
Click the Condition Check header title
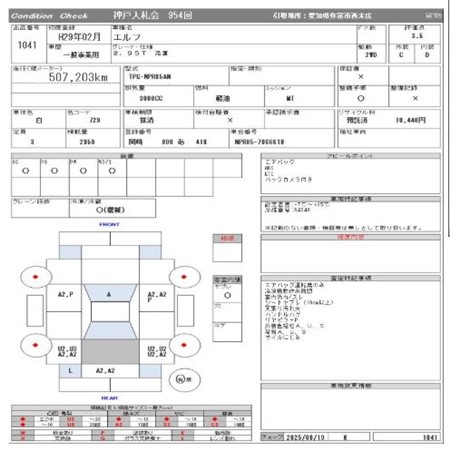[x=49, y=16]
